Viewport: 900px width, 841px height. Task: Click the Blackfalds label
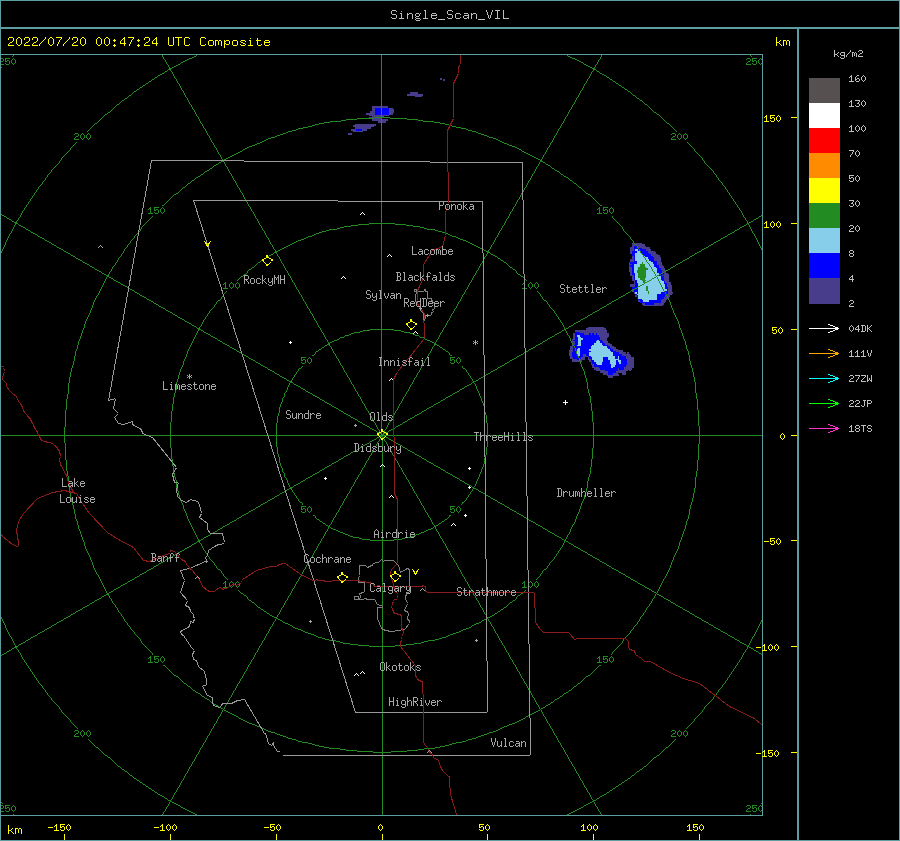[425, 277]
